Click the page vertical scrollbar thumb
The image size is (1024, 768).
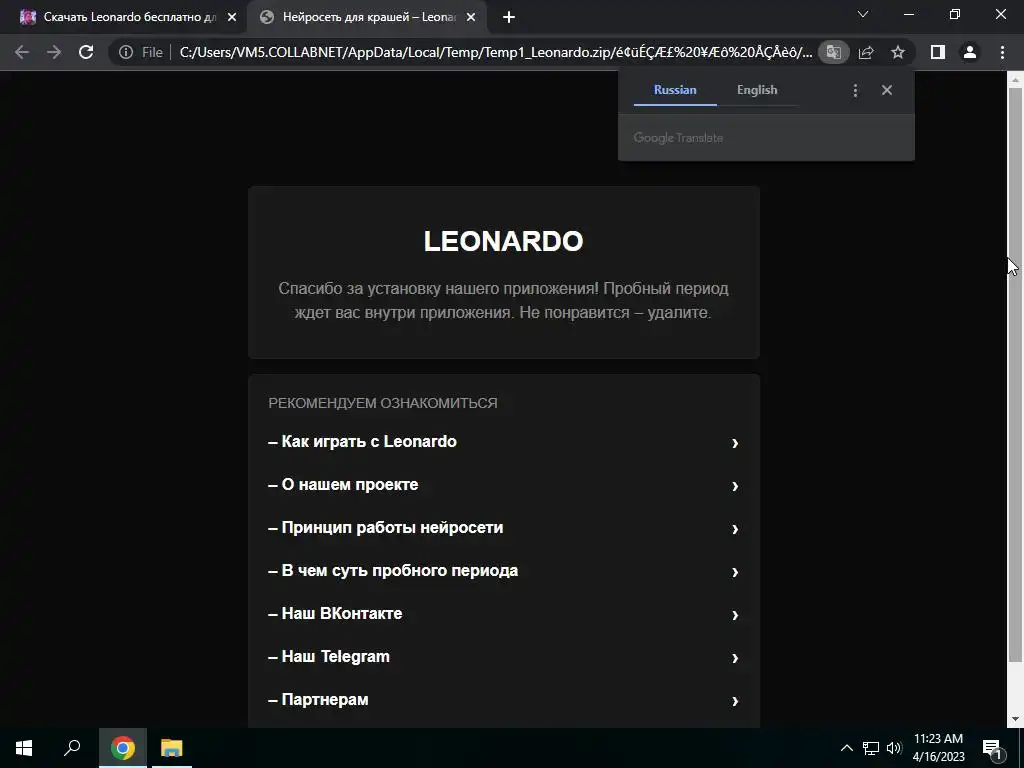coord(1015,375)
